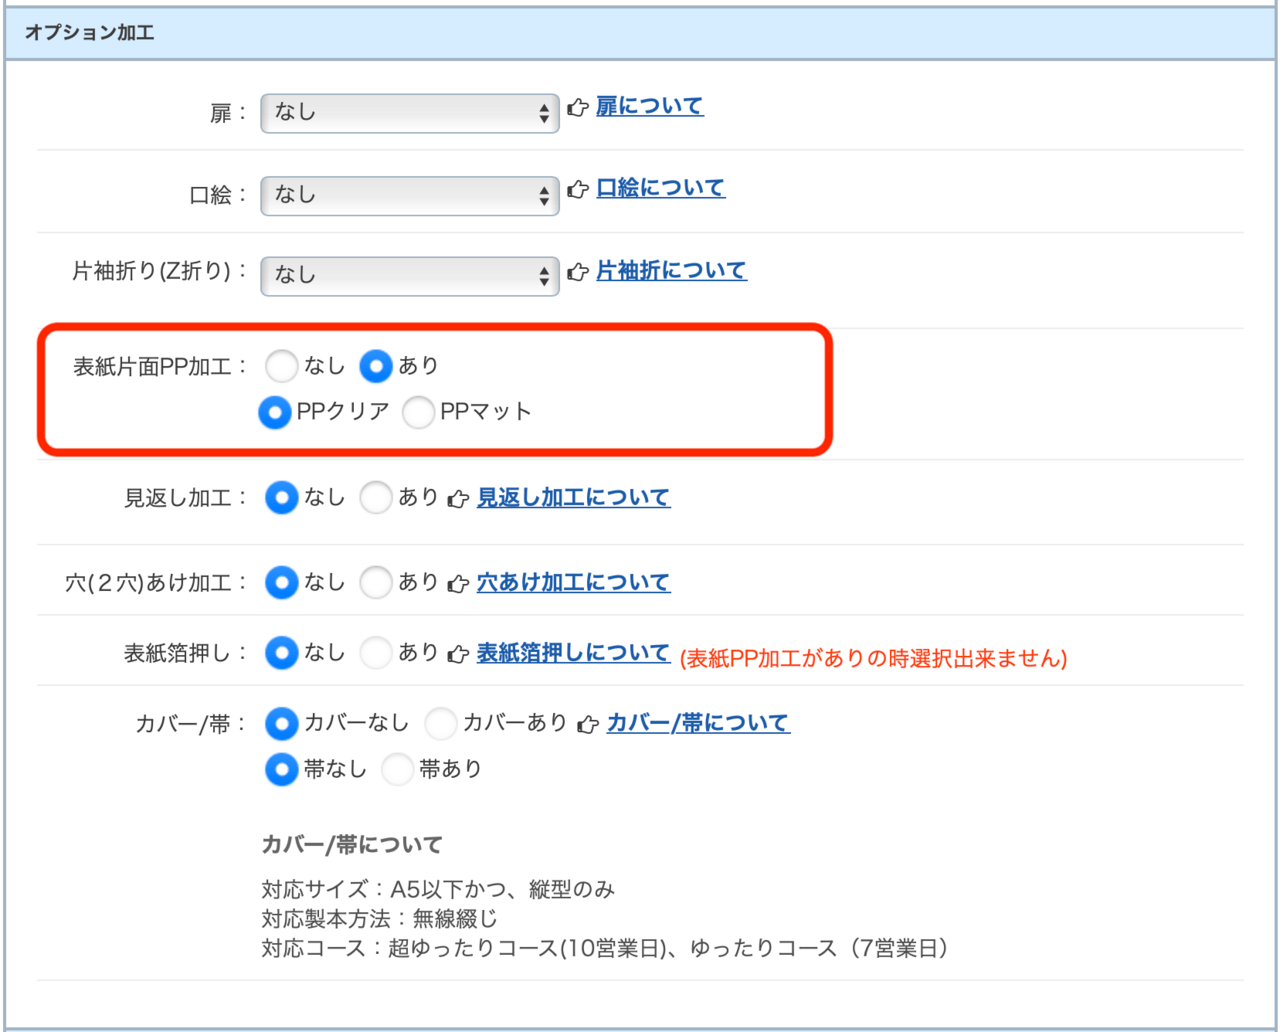Click the pointing hand icon beside 扉について
This screenshot has height=1032, width=1280.
(577, 107)
